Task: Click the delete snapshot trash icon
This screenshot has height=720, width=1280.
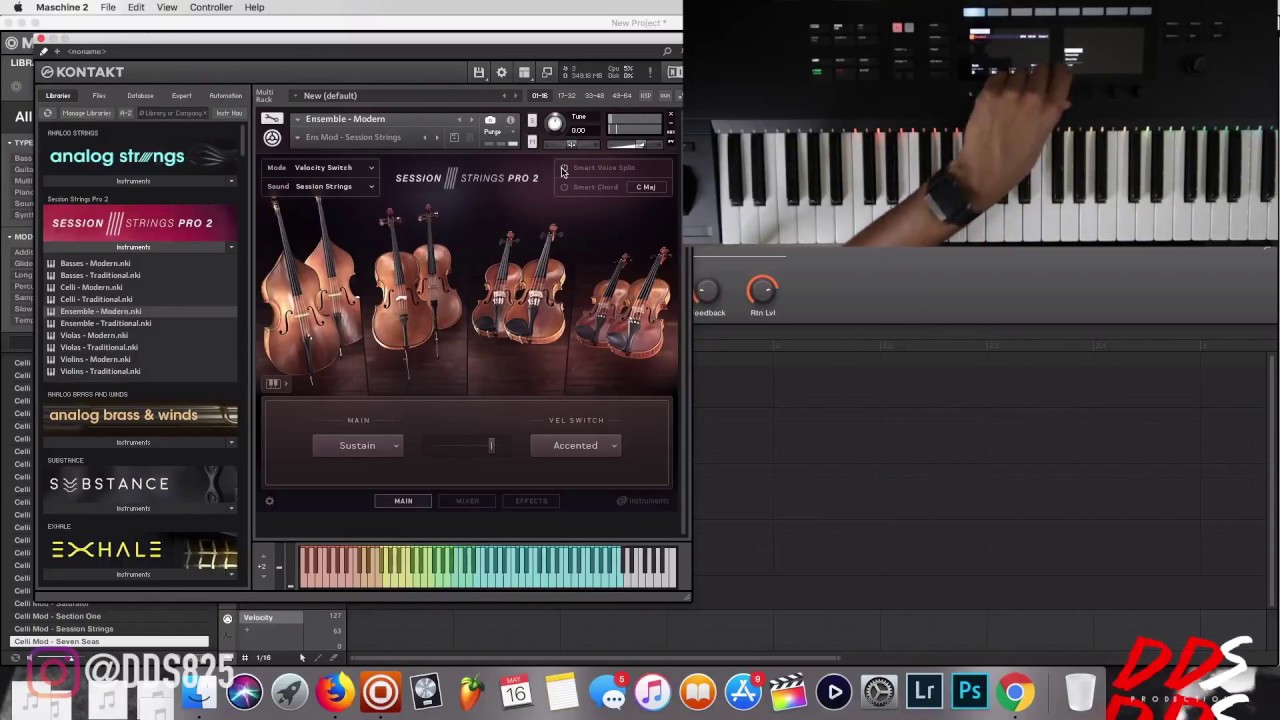Action: point(469,137)
